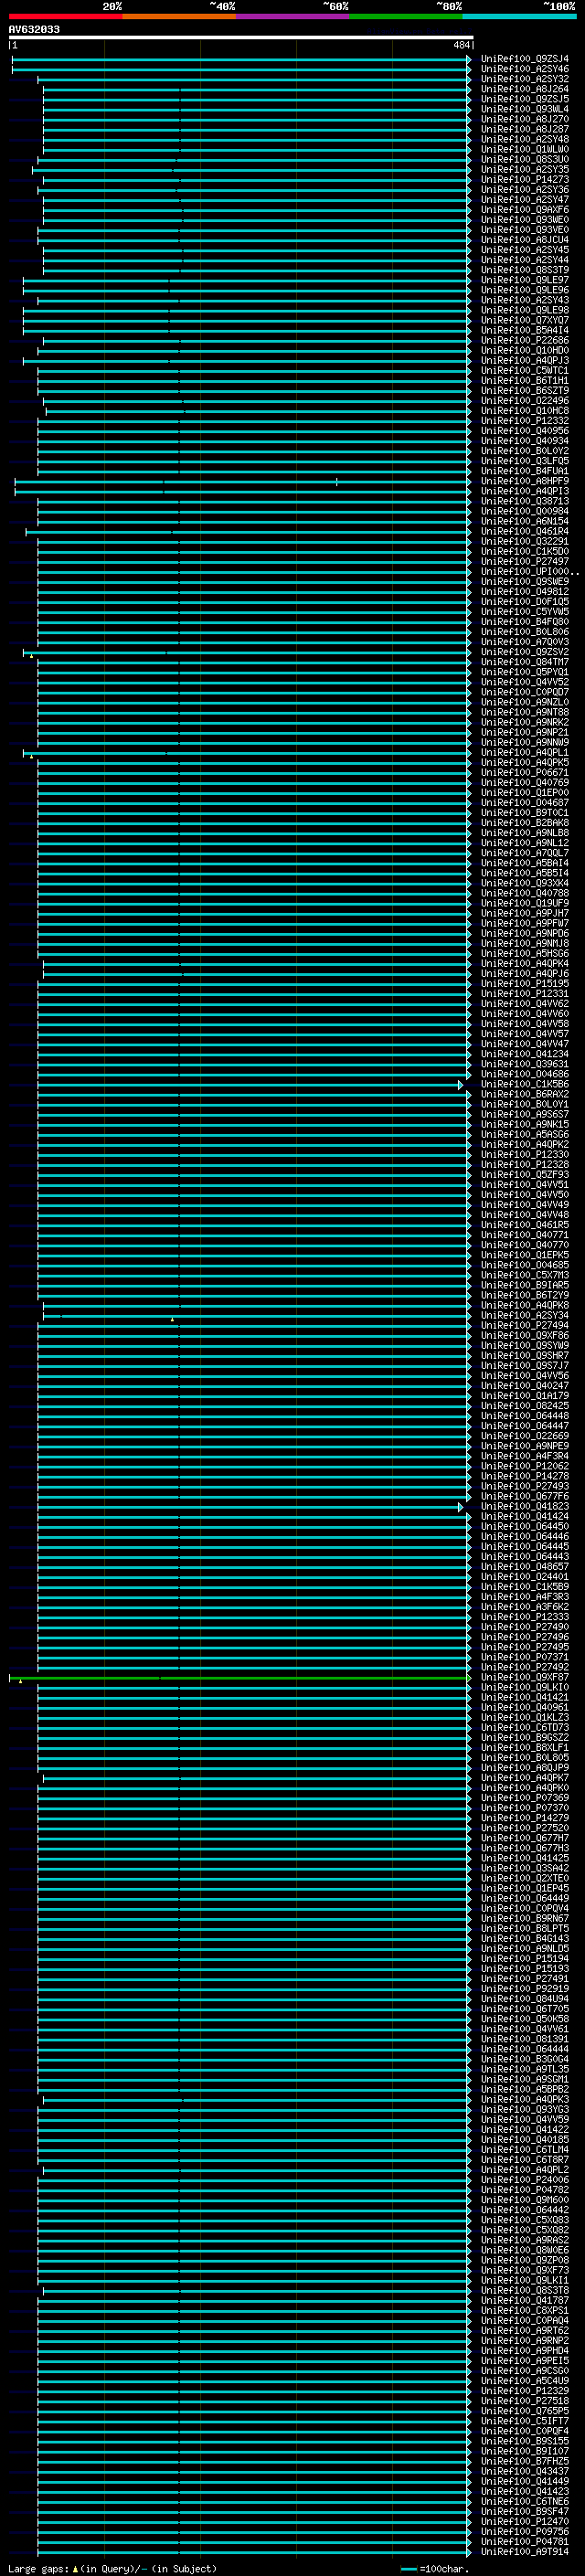Viewport: 585px width, 2576px height.
Task: Open hit UniRef100_Q1WLW0
Action: pyautogui.click(x=525, y=149)
